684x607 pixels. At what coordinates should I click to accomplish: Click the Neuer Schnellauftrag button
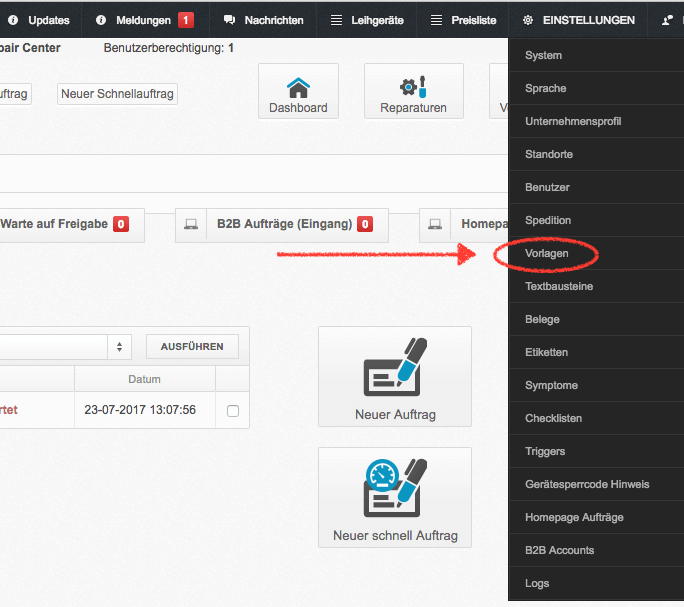[x=117, y=94]
